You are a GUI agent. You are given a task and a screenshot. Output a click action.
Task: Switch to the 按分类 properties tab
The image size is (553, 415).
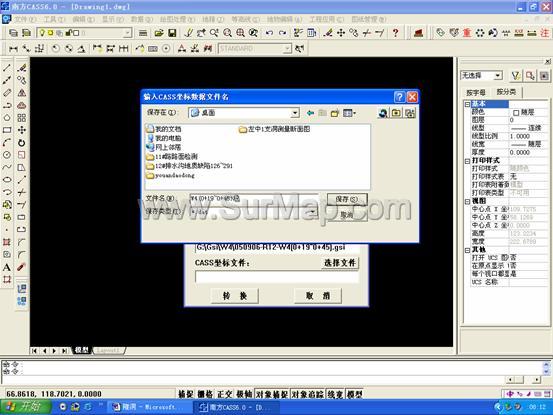point(506,92)
